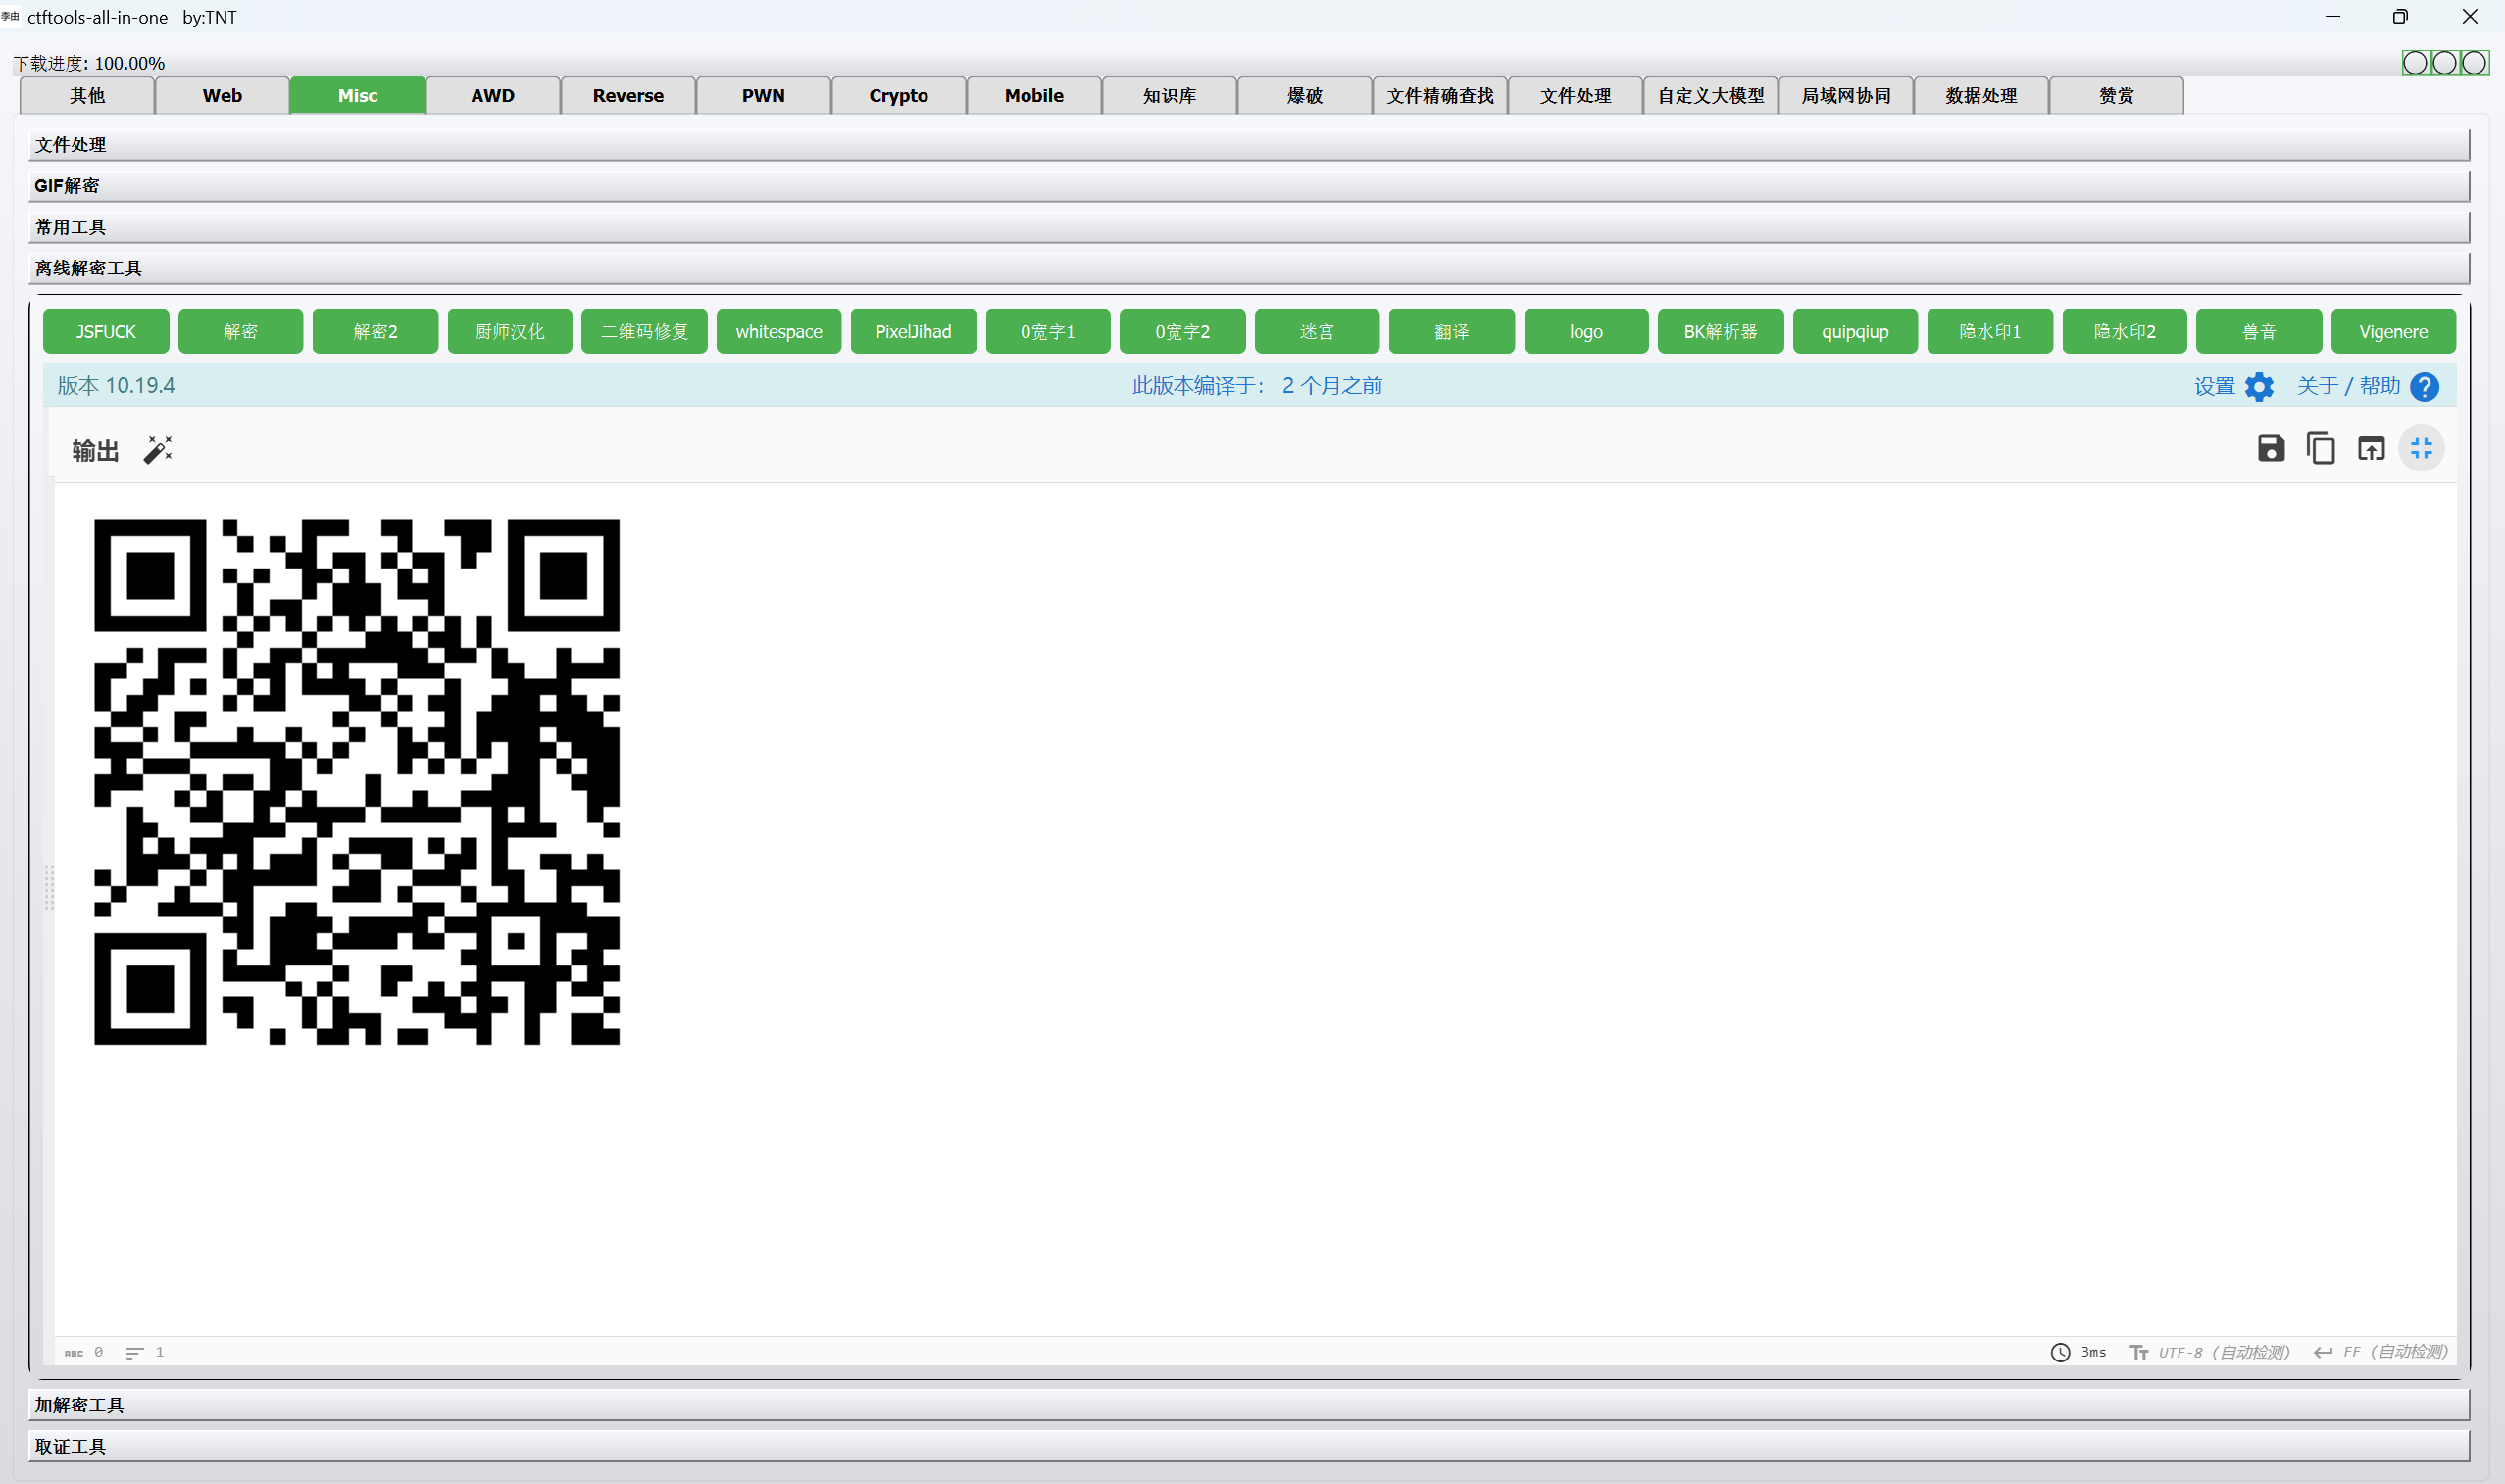
Task: Click the logo button
Action: pos(1586,331)
